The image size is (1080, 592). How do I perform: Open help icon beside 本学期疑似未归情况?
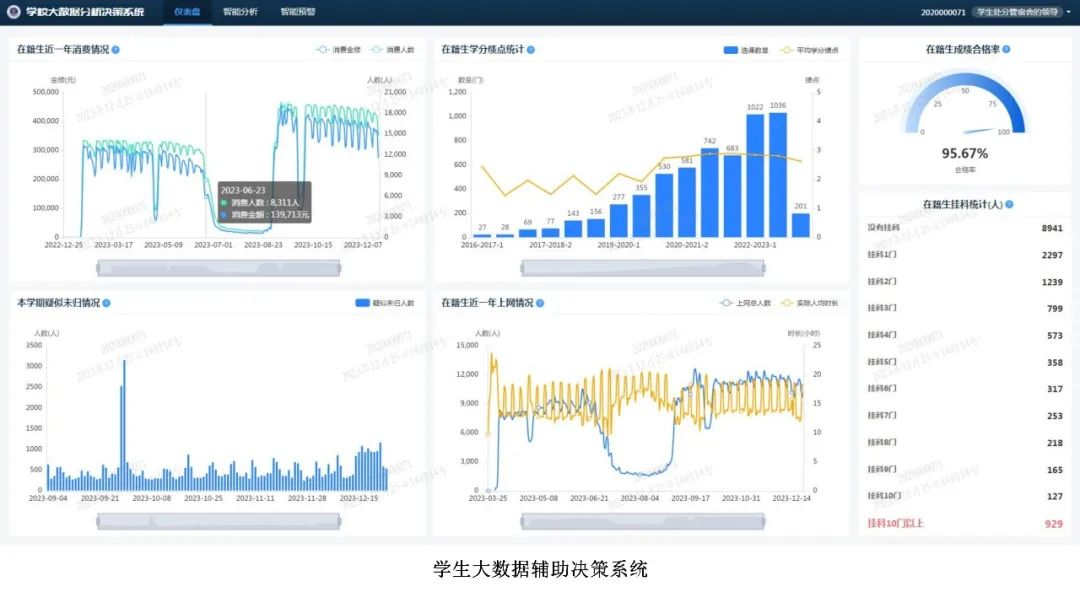coord(107,302)
